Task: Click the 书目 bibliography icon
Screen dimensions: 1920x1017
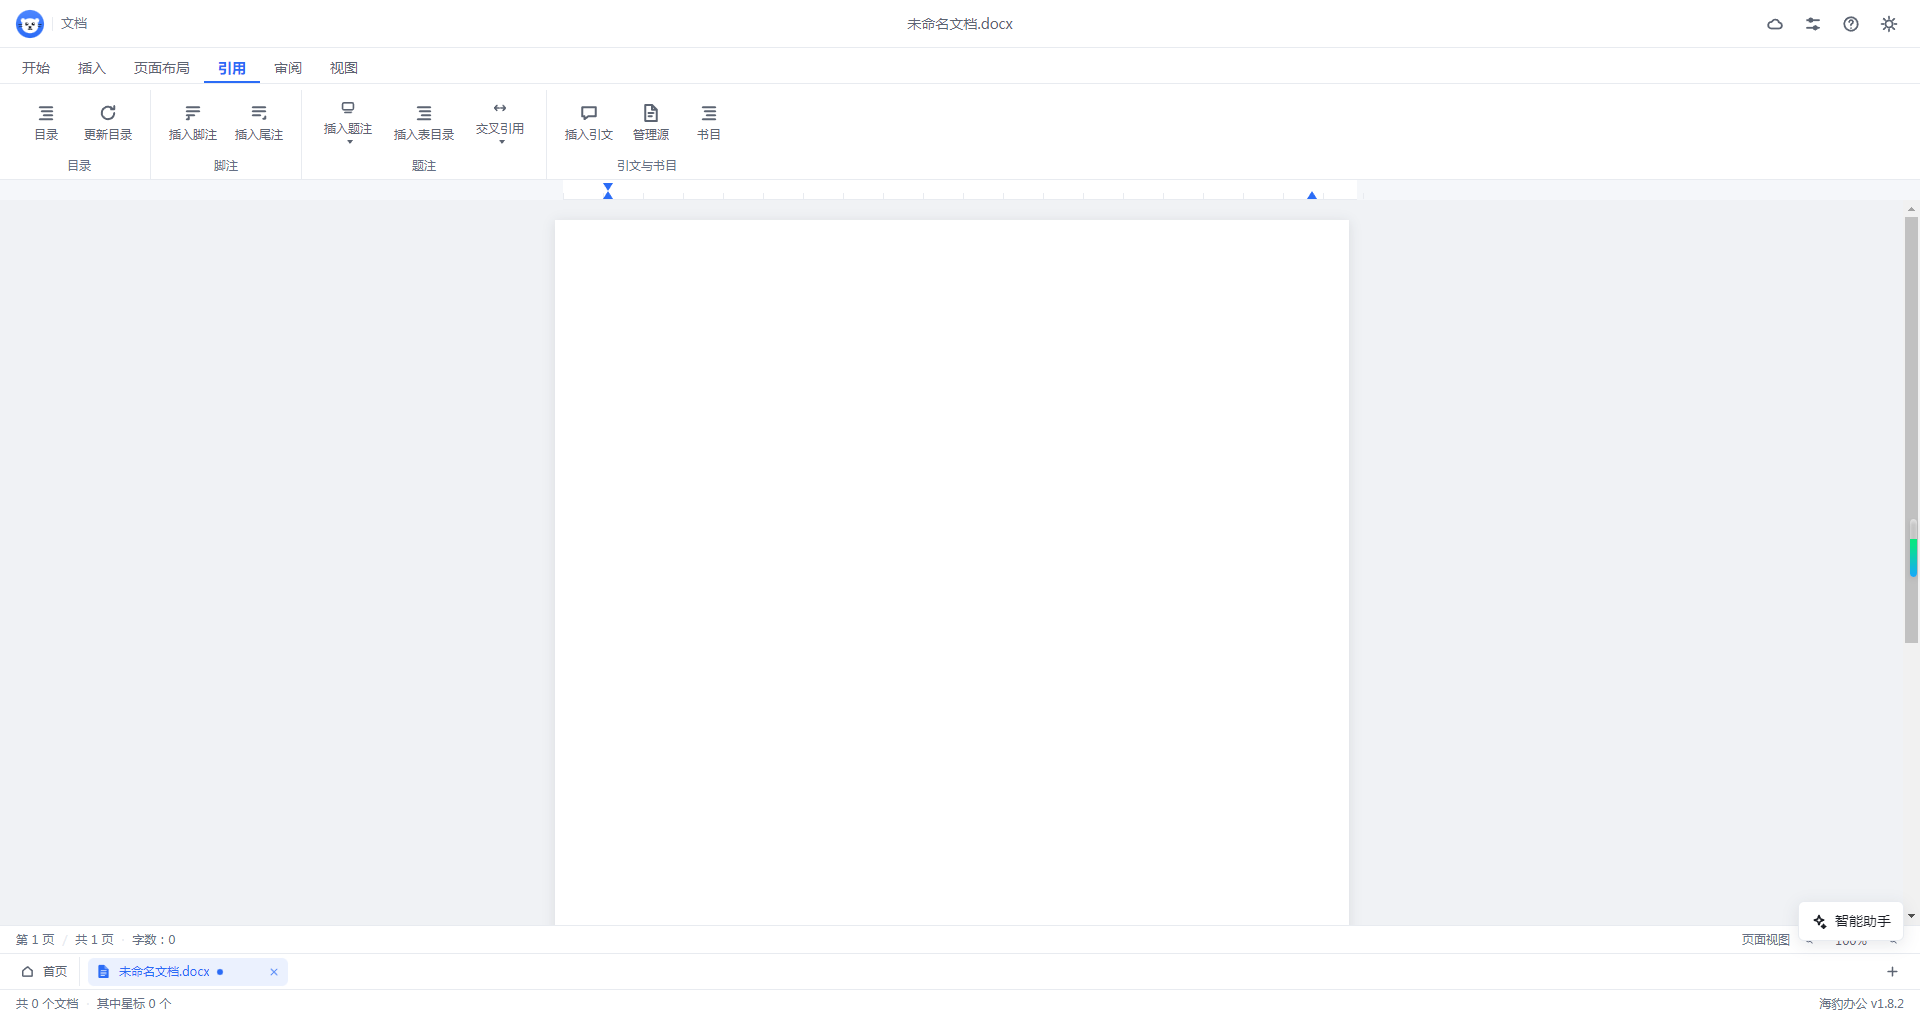Action: point(709,113)
